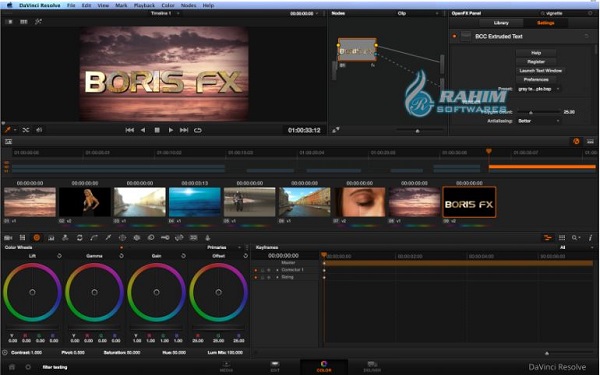Open the Power Window palette icon
This screenshot has height=375, width=600.
click(122, 238)
